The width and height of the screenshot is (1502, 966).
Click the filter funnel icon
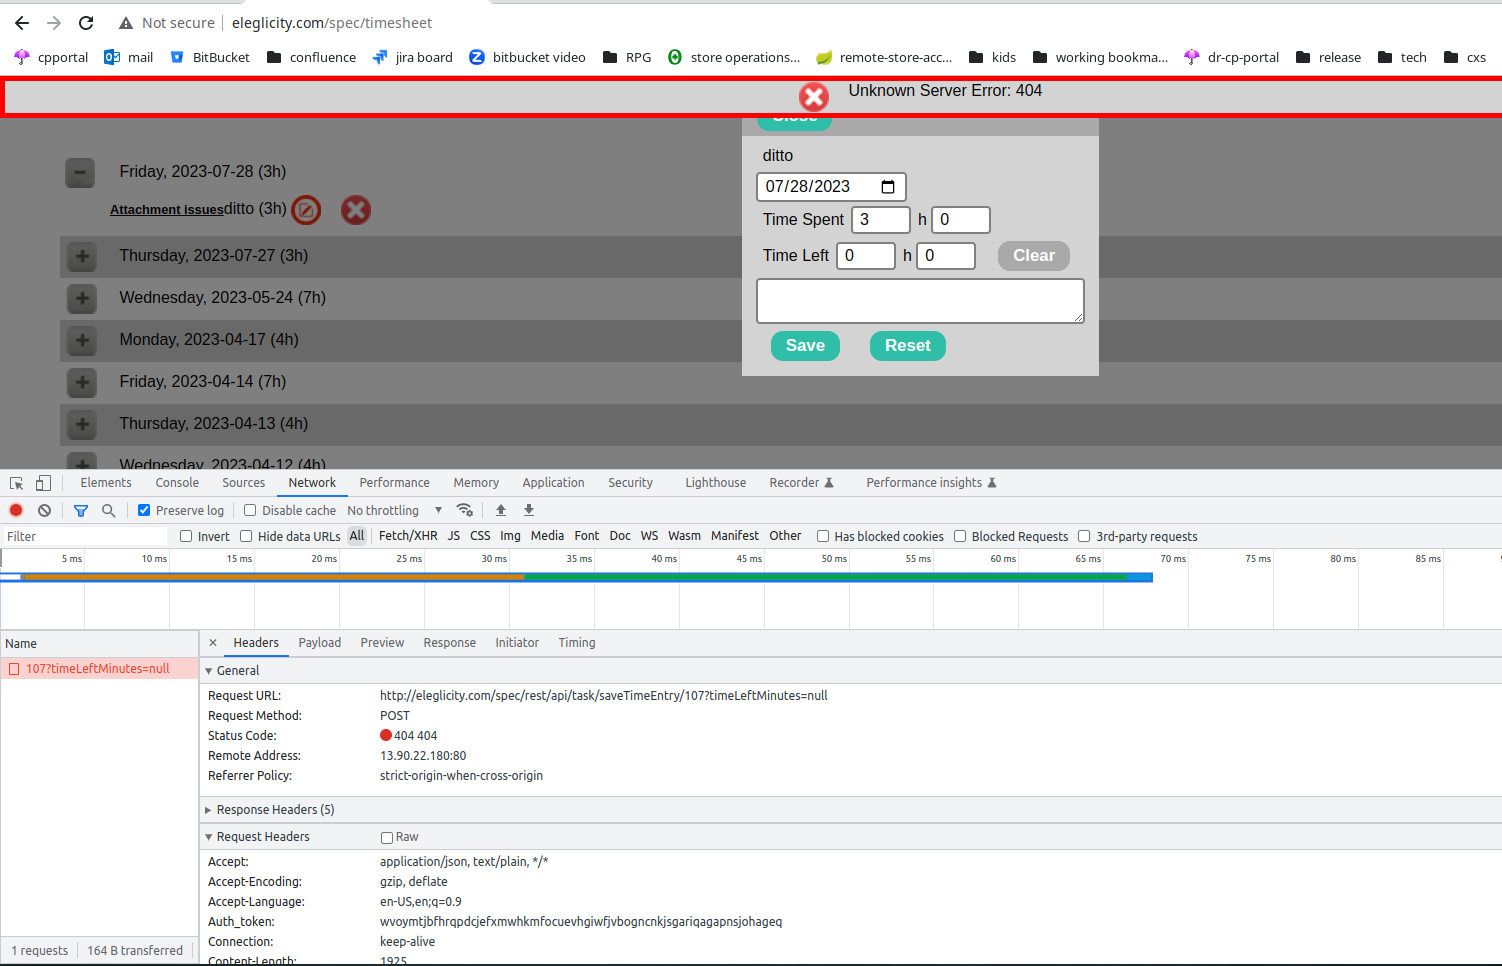click(x=81, y=510)
